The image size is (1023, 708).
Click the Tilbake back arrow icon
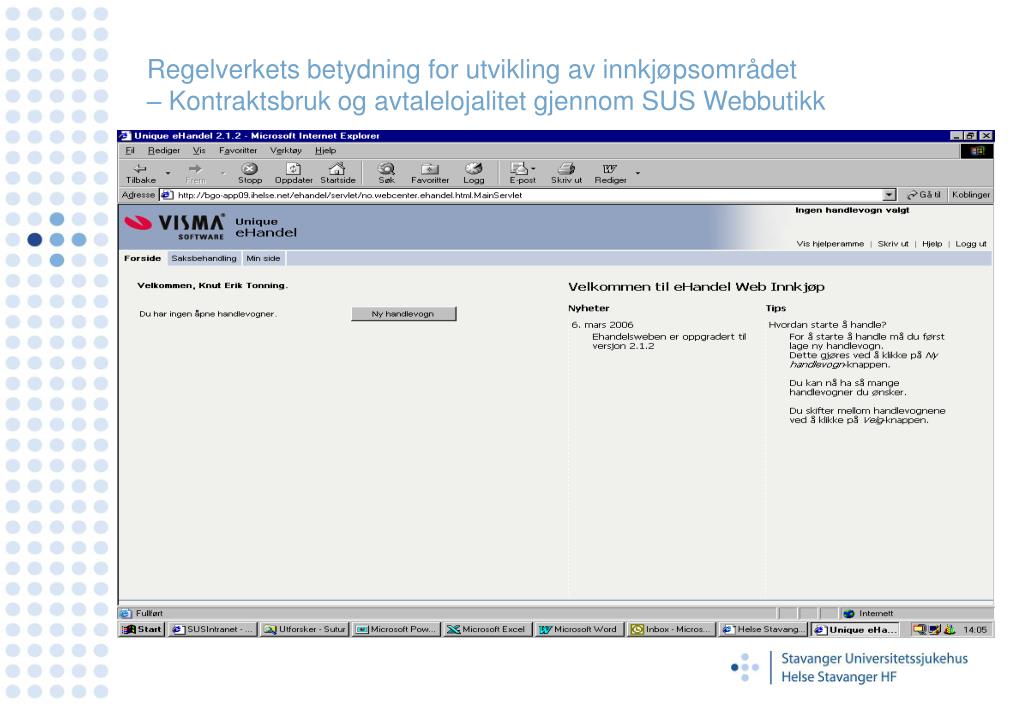(140, 169)
